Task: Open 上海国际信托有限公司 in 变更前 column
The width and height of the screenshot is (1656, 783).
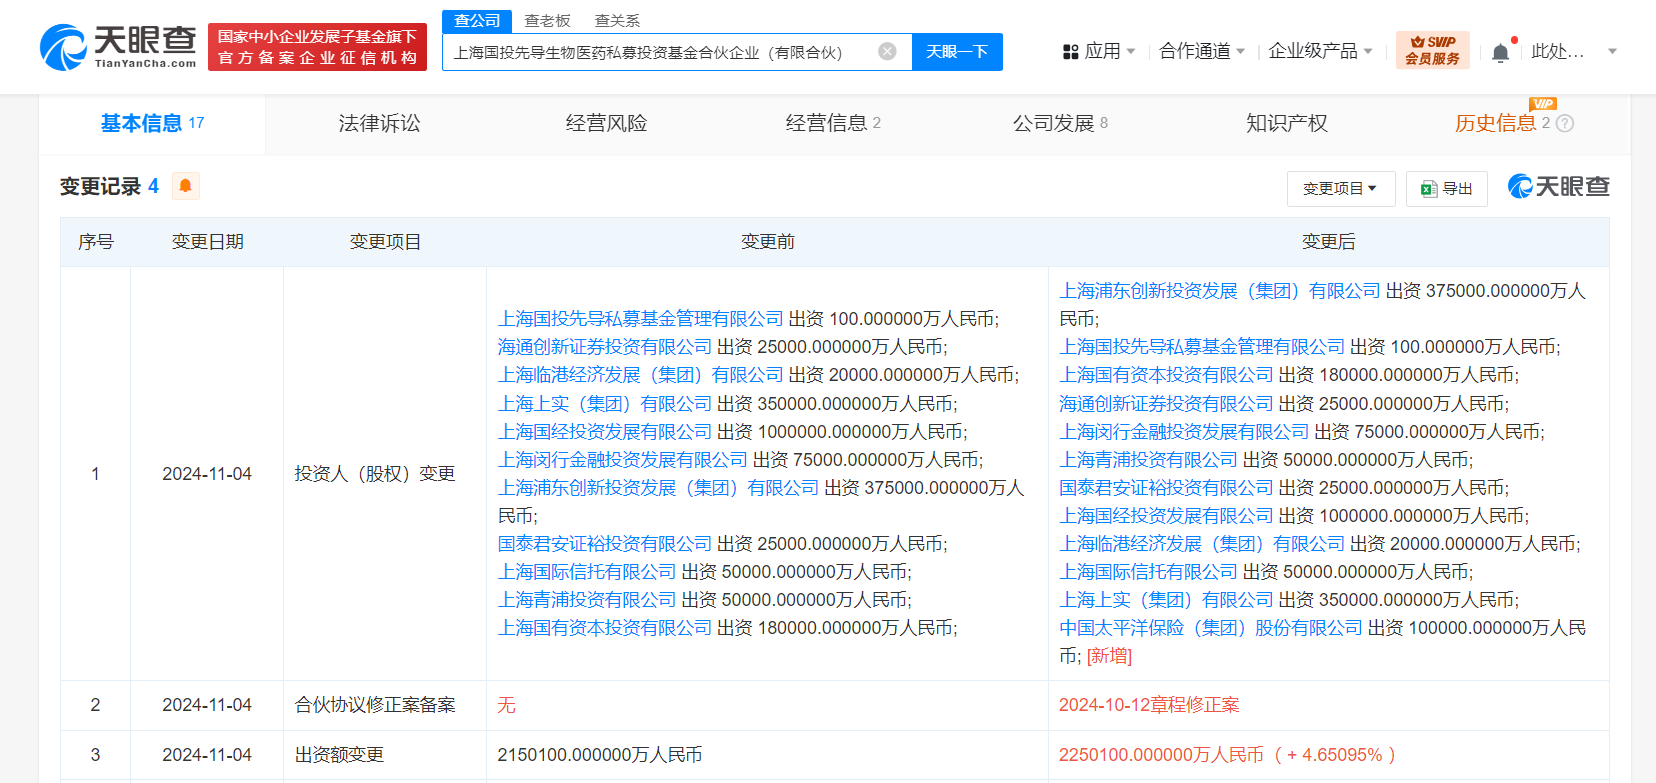Action: (x=587, y=572)
